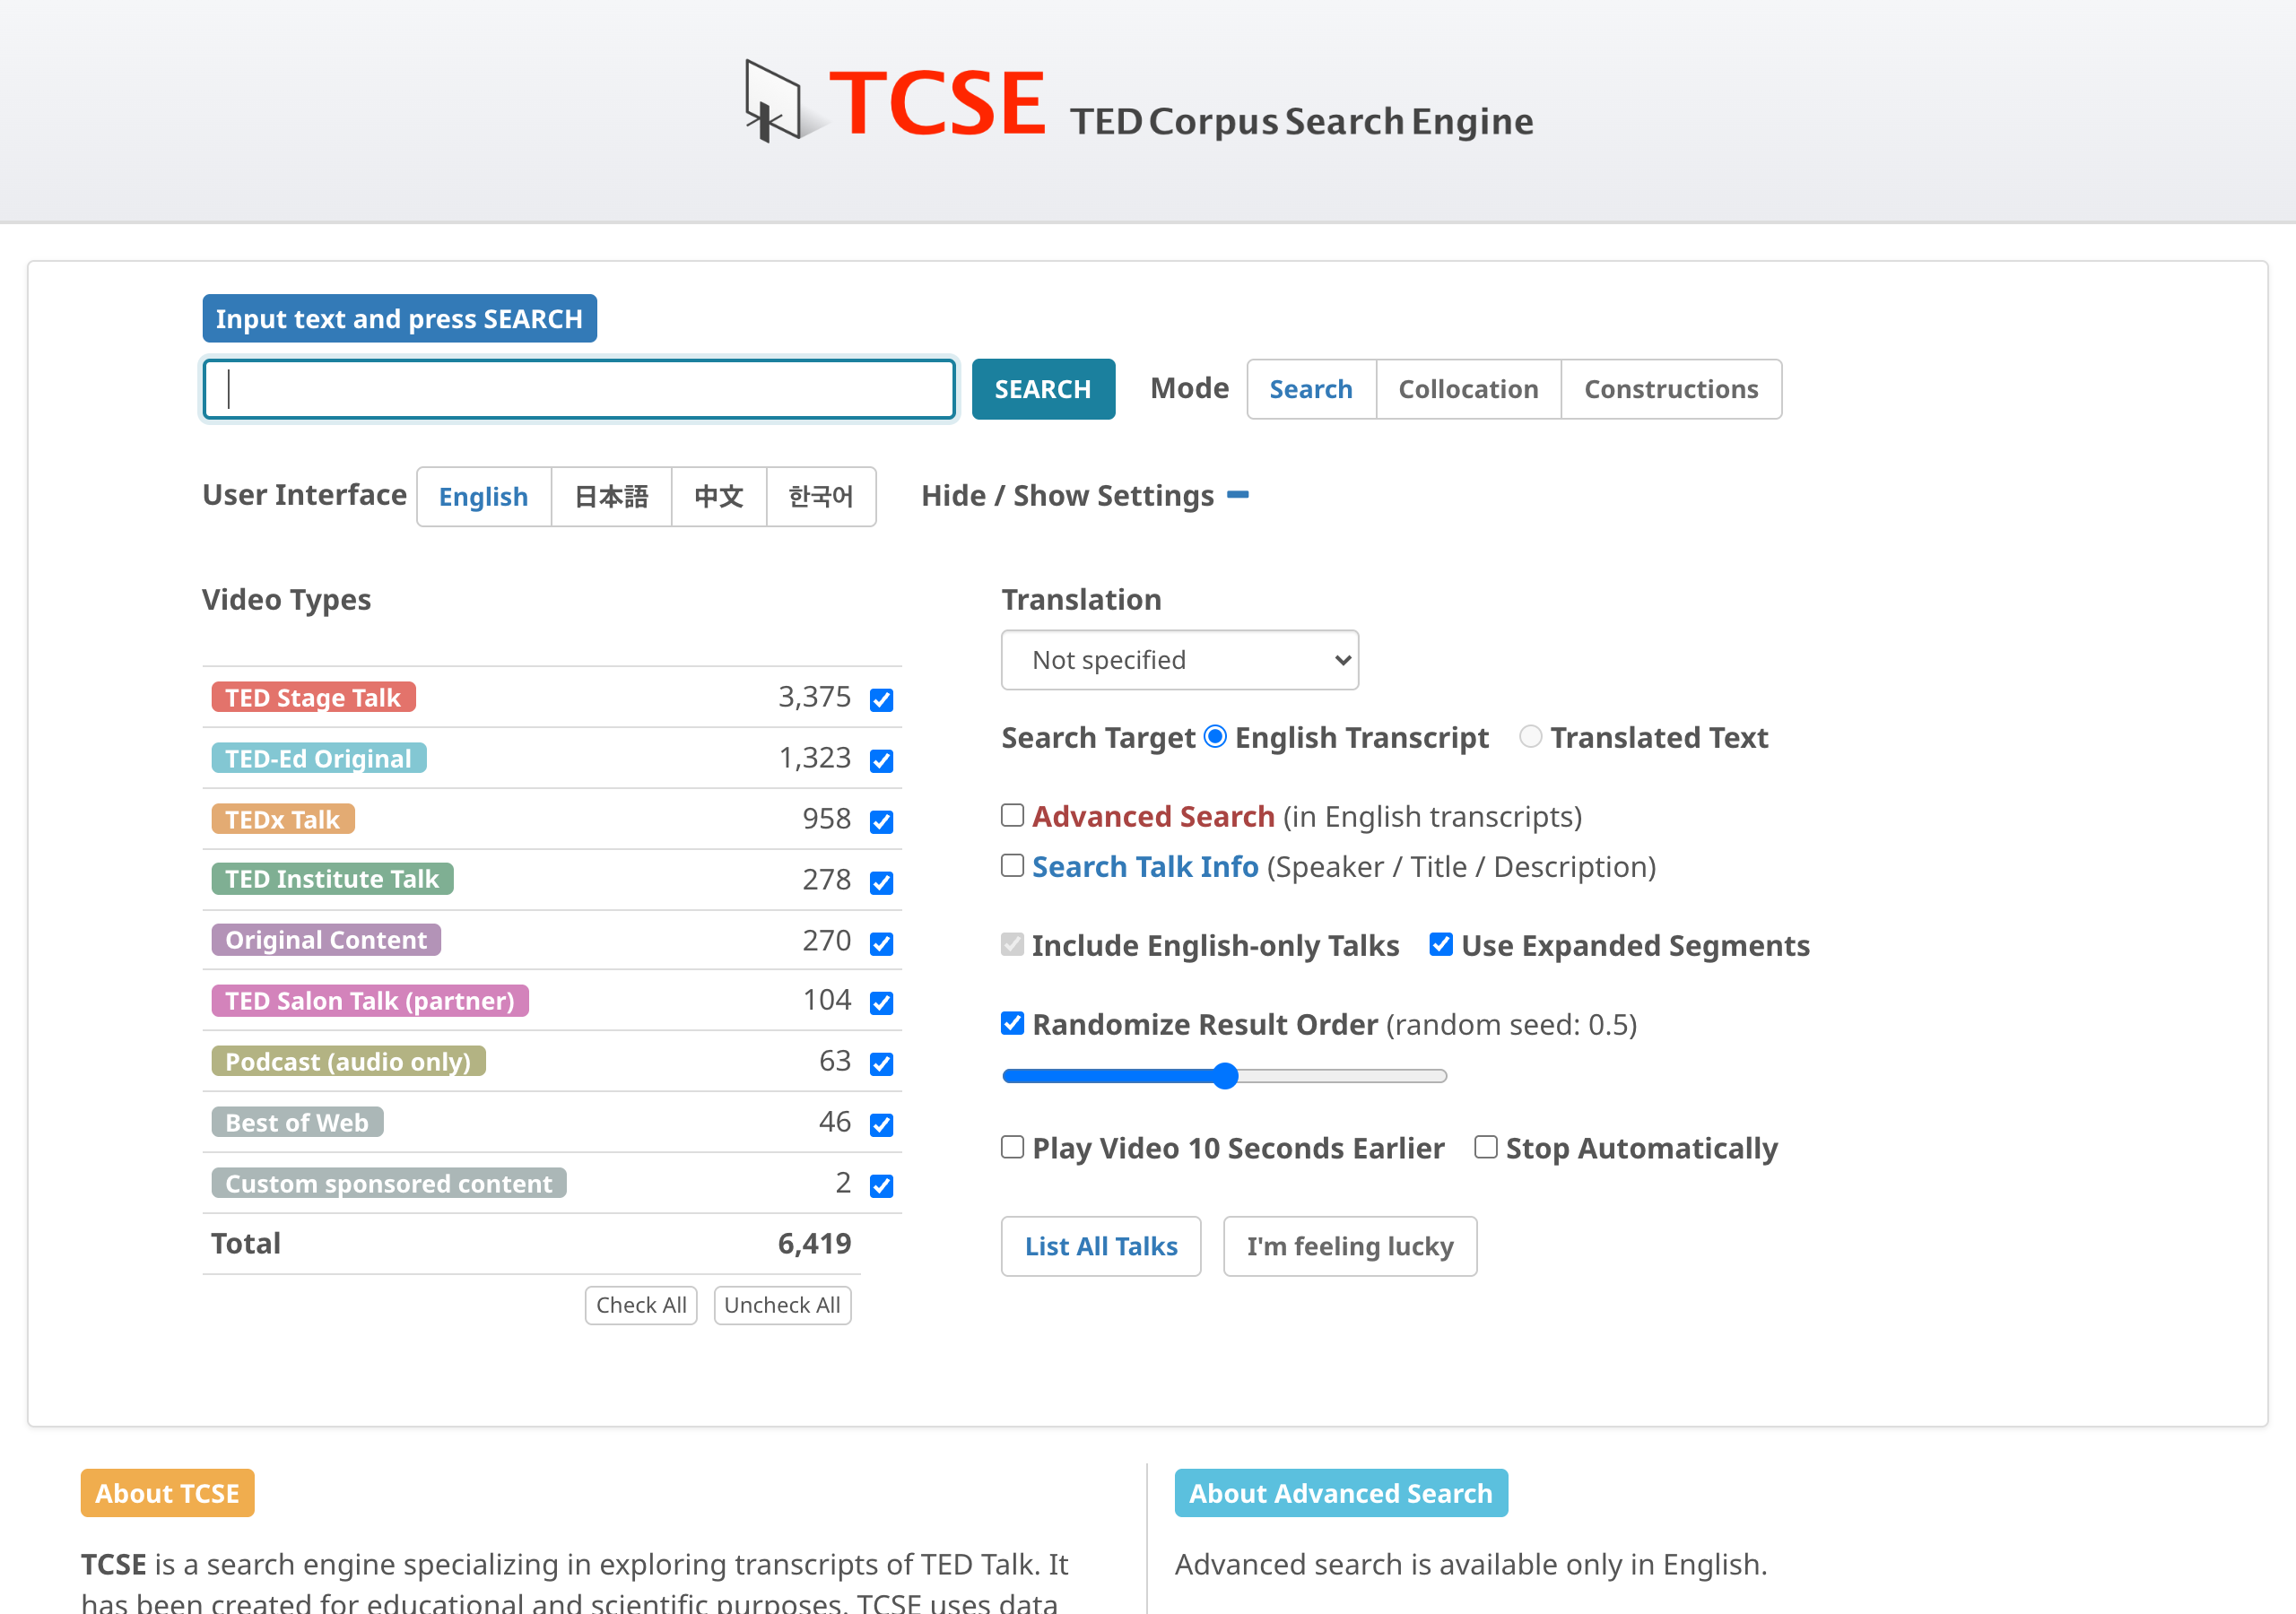Screen dimensions: 2296x1614
Task: Toggle the Hide / Show Settings section
Action: pos(1067,495)
